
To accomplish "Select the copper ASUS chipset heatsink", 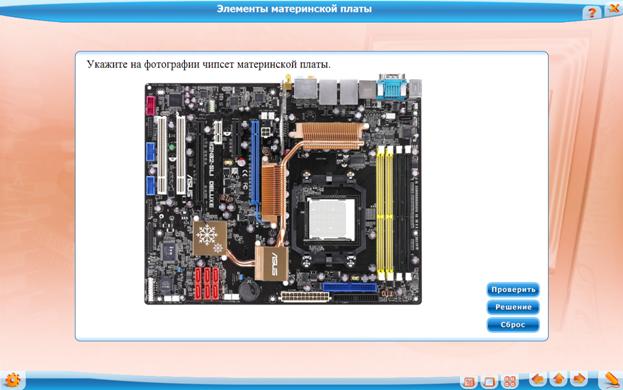I will 271,263.
